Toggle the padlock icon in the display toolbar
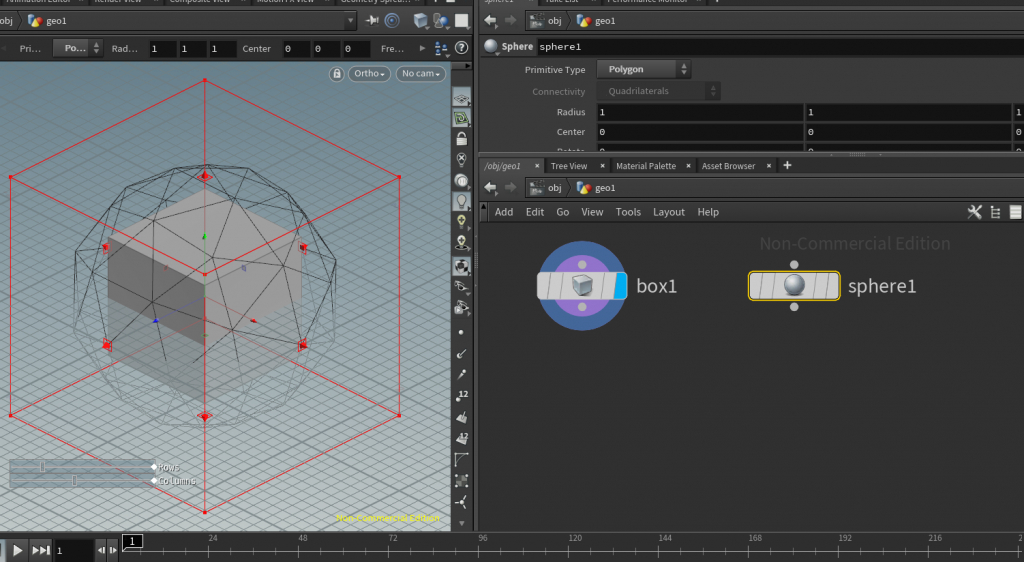The width and height of the screenshot is (1024, 562). coord(461,139)
